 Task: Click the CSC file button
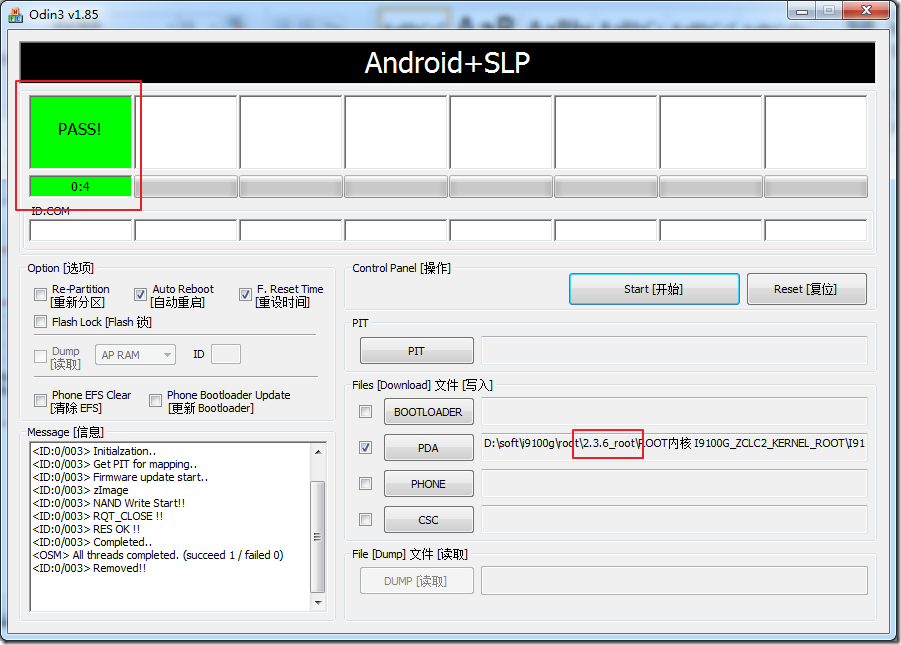(x=429, y=520)
